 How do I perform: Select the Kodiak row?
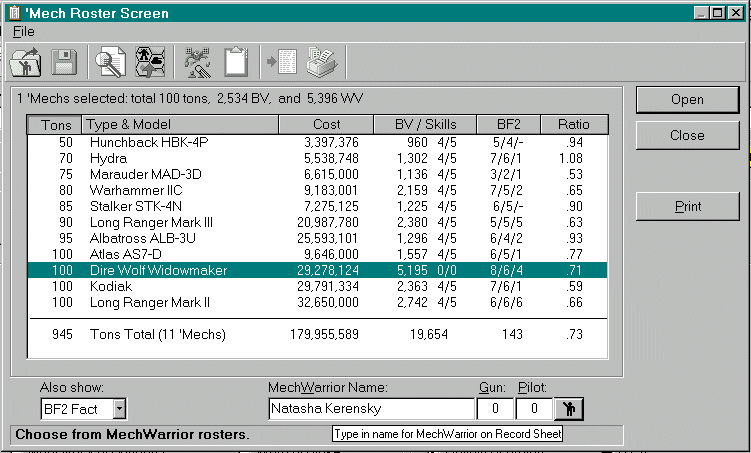tap(318, 286)
